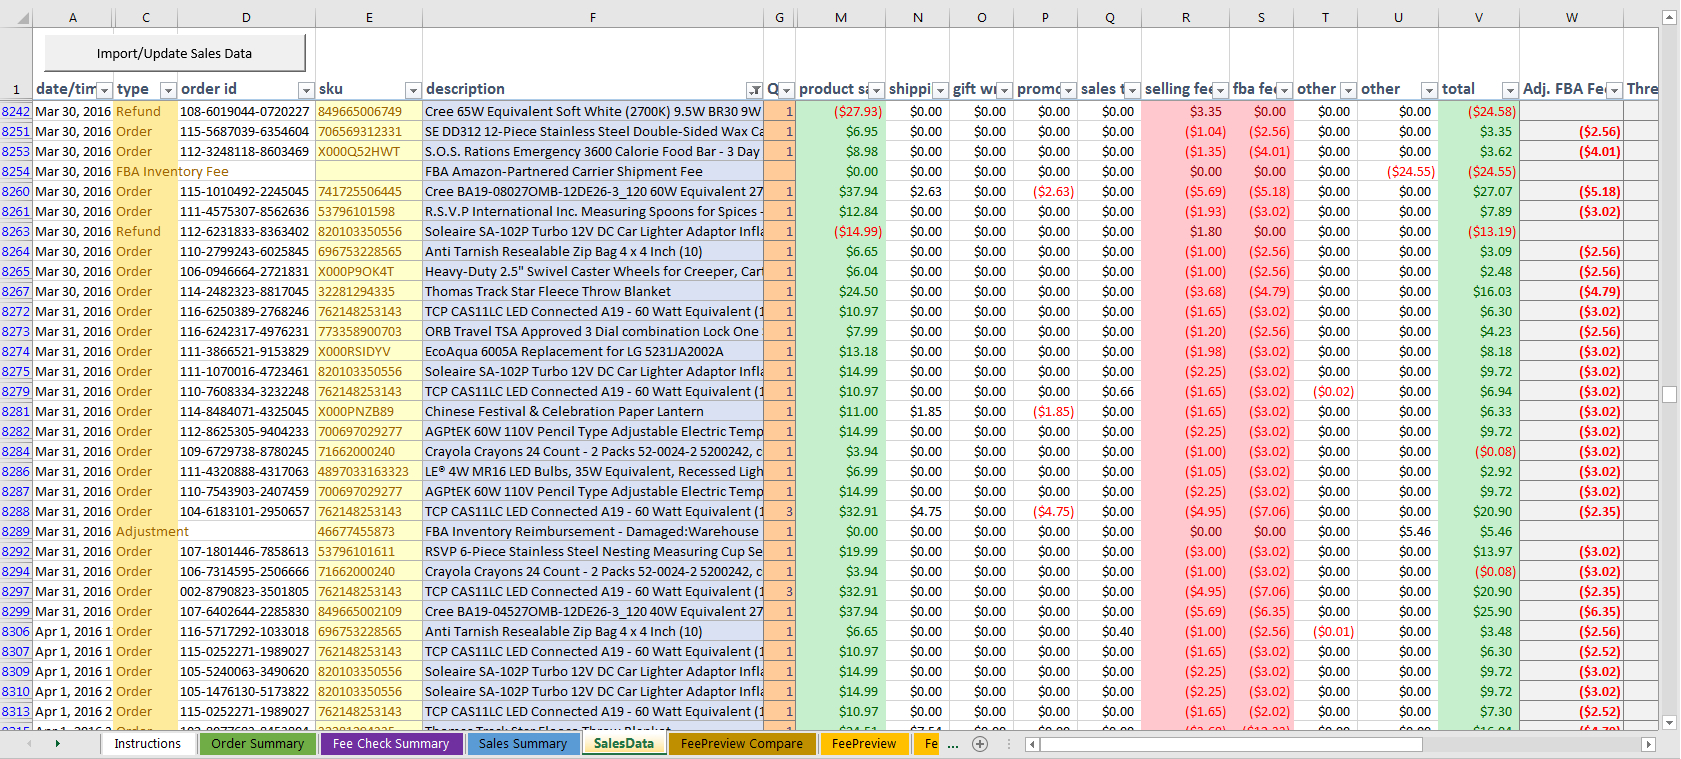Go to the FeePreview Compare sheet tab
1681x759 pixels.
tap(741, 744)
